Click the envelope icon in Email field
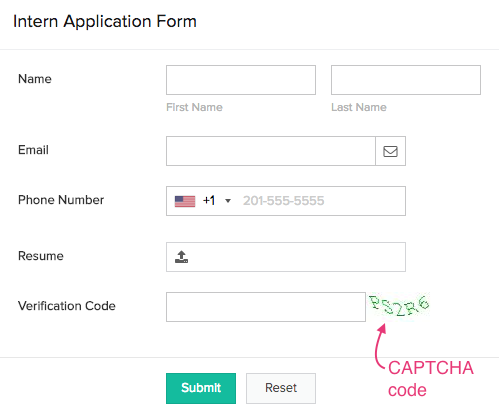Screen dimensions: 499x419 click(x=390, y=151)
